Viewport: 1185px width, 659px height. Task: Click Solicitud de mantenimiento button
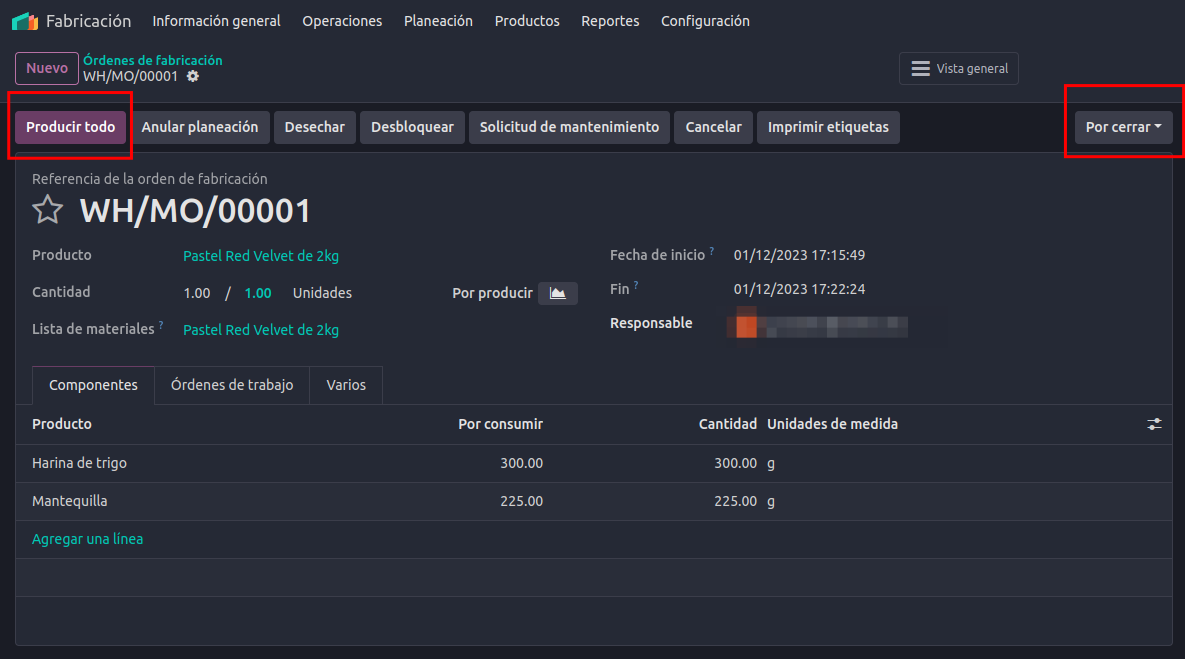point(569,127)
